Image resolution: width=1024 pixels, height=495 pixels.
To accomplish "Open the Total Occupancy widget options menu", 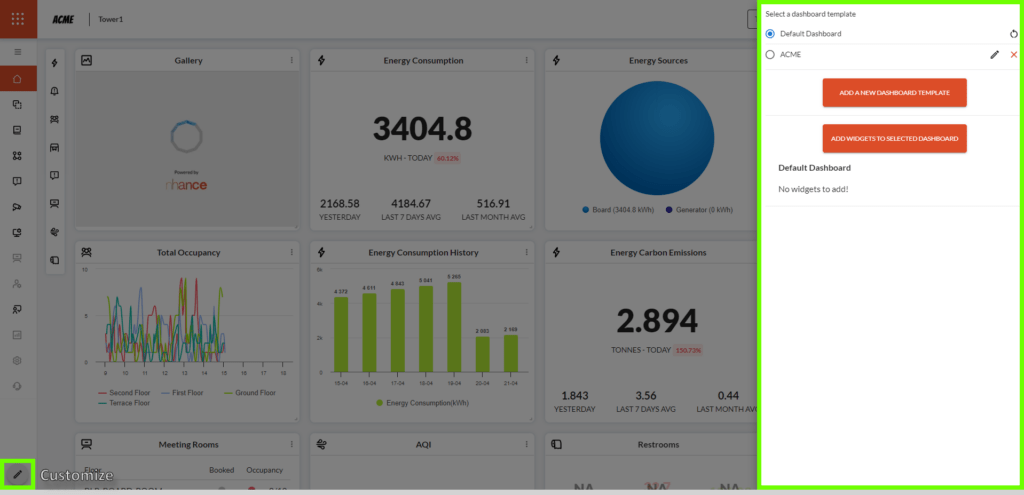I will [292, 253].
